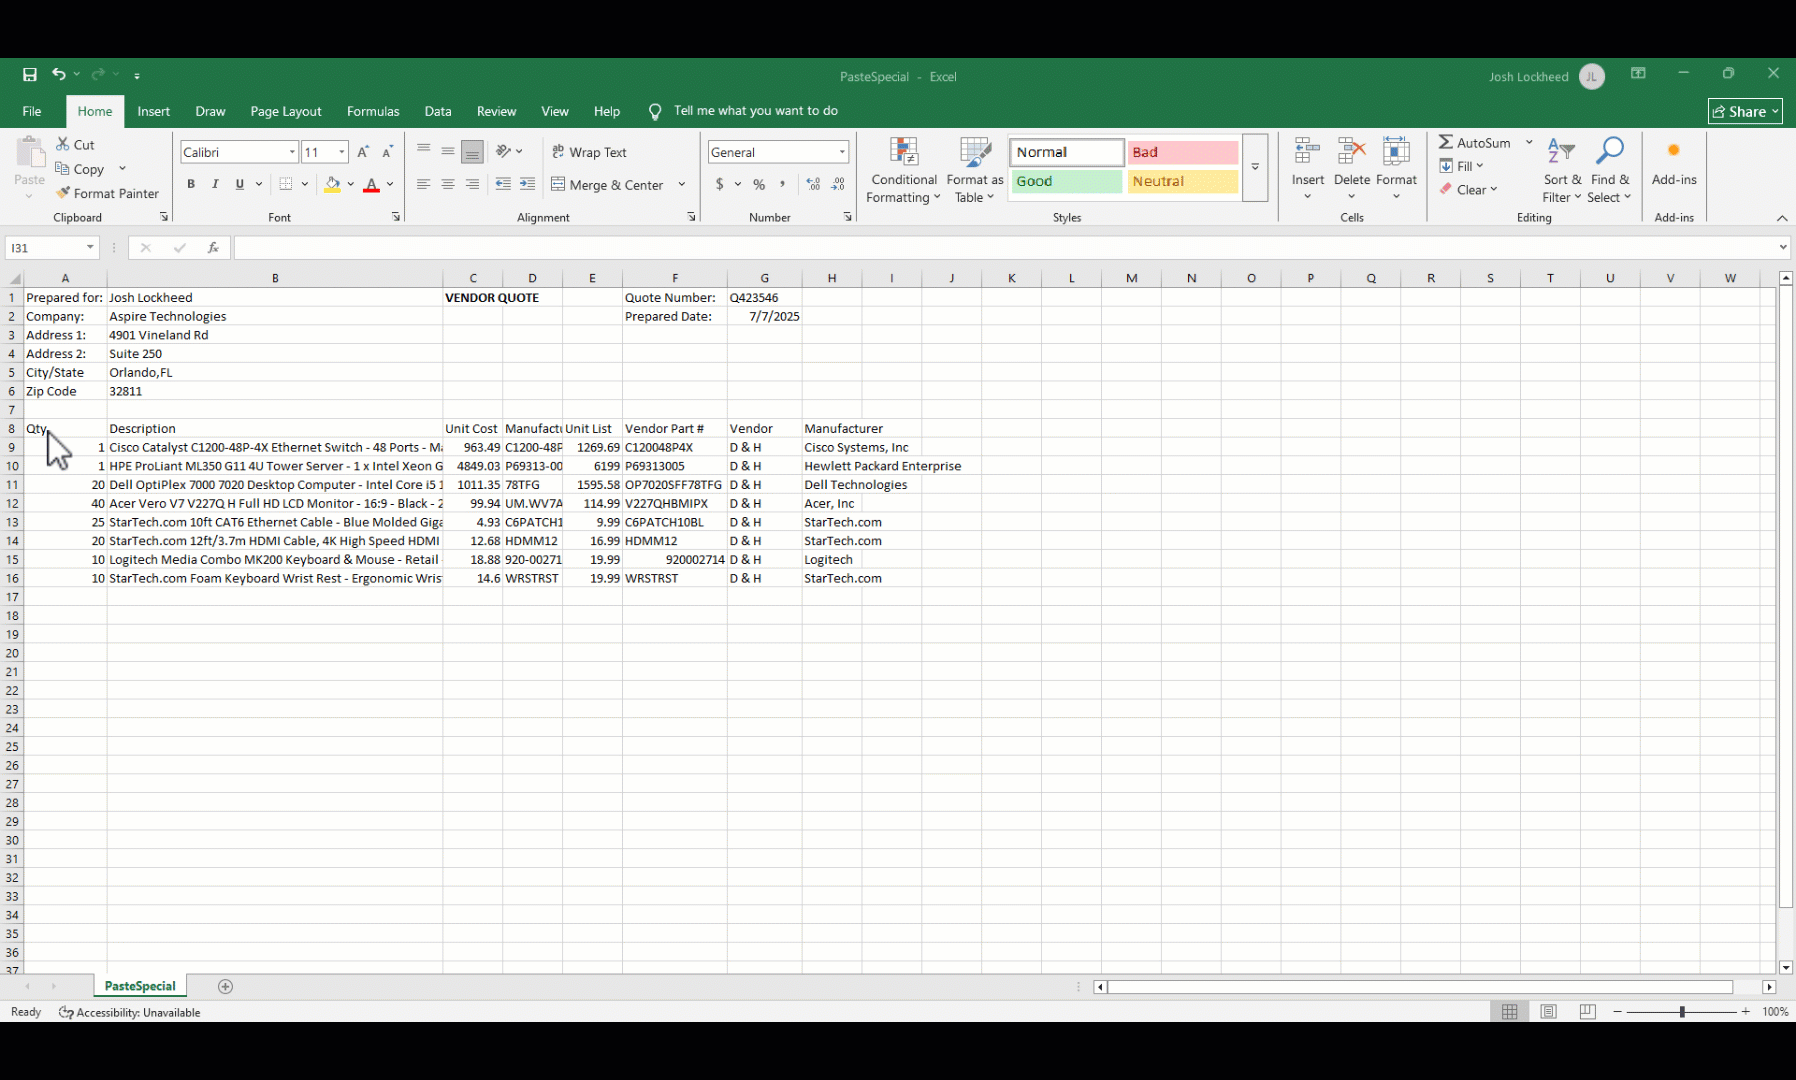Click the Increase Font Size icon
The height and width of the screenshot is (1080, 1796).
coord(363,152)
